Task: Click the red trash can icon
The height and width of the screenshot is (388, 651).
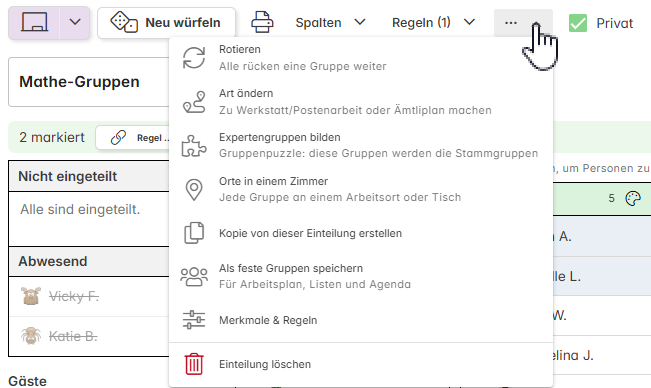Action: point(194,364)
